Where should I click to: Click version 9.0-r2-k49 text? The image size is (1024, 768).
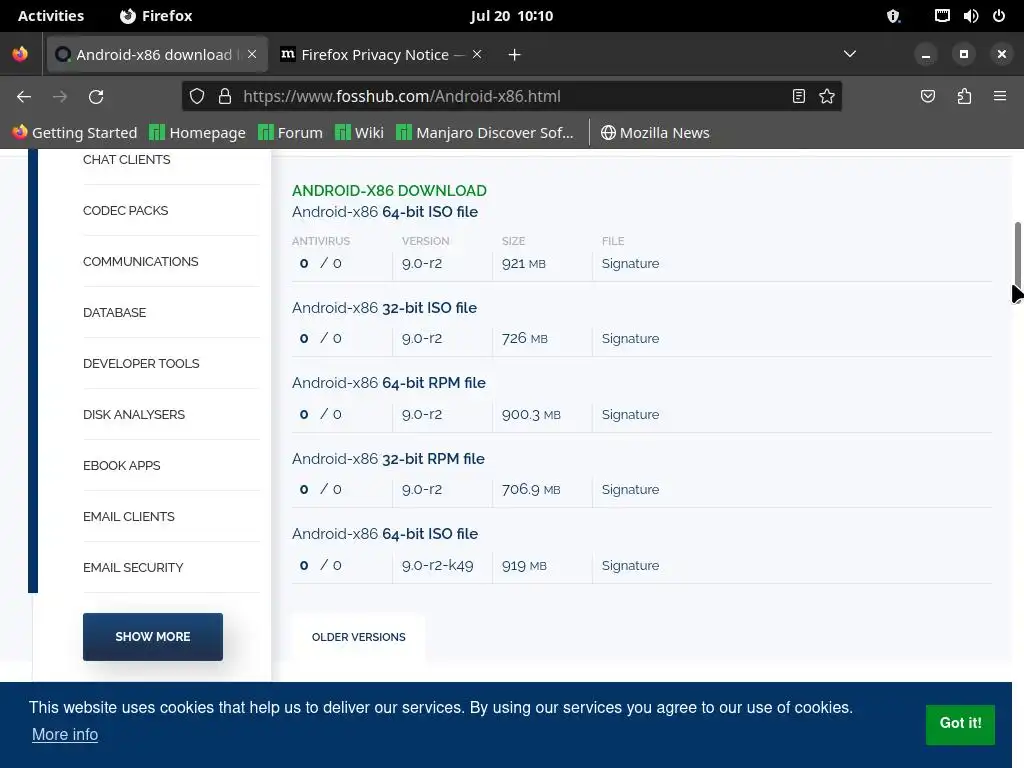click(438, 566)
